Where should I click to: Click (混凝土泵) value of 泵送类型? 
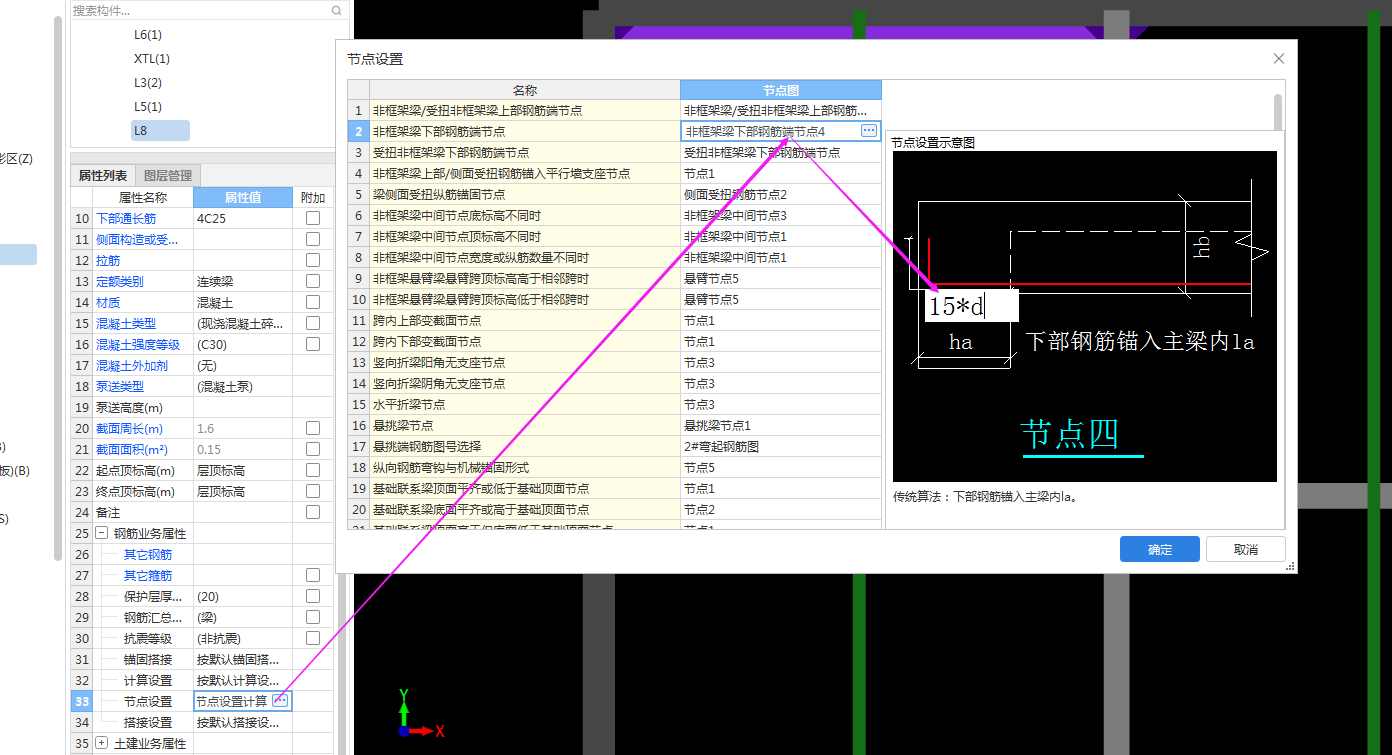[x=243, y=386]
